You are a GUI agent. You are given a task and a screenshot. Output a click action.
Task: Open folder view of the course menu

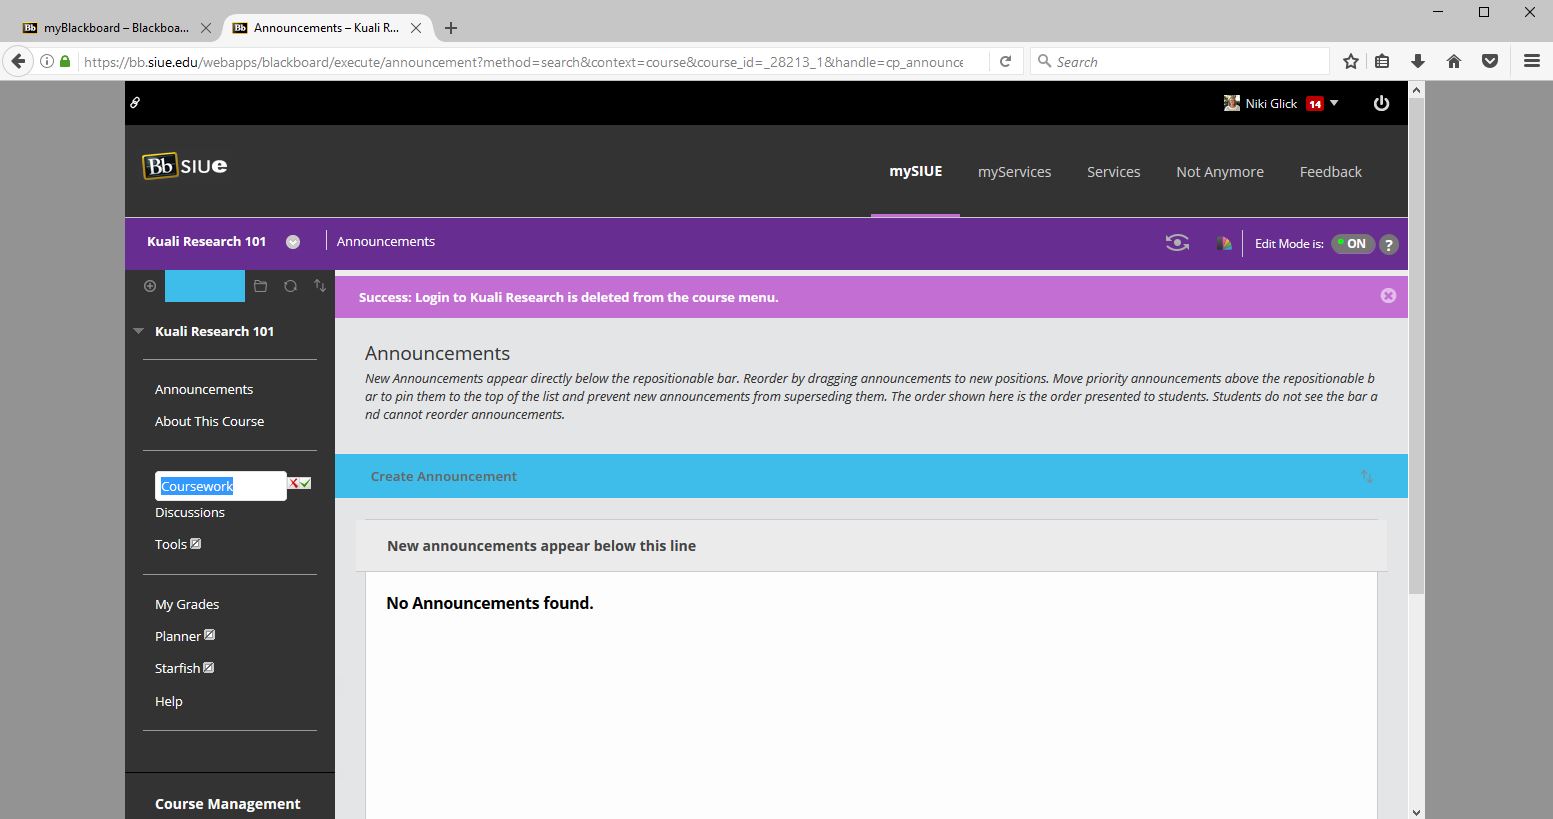(x=260, y=286)
